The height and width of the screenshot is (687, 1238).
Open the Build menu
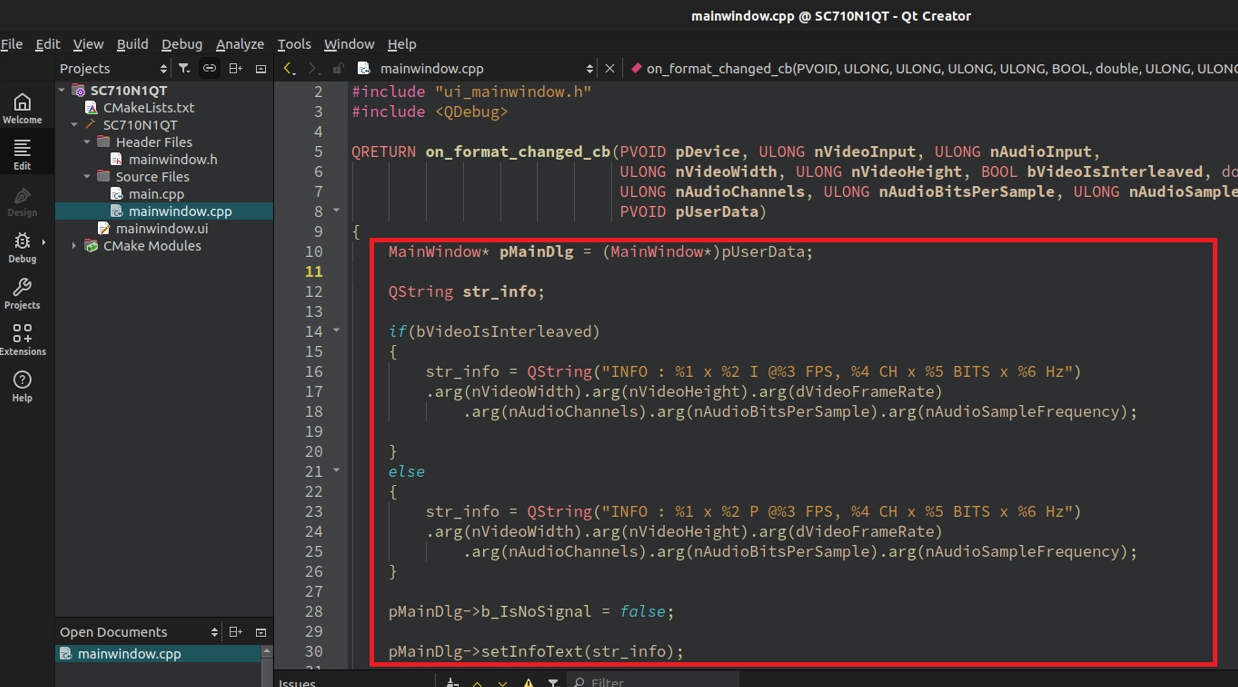tap(132, 44)
